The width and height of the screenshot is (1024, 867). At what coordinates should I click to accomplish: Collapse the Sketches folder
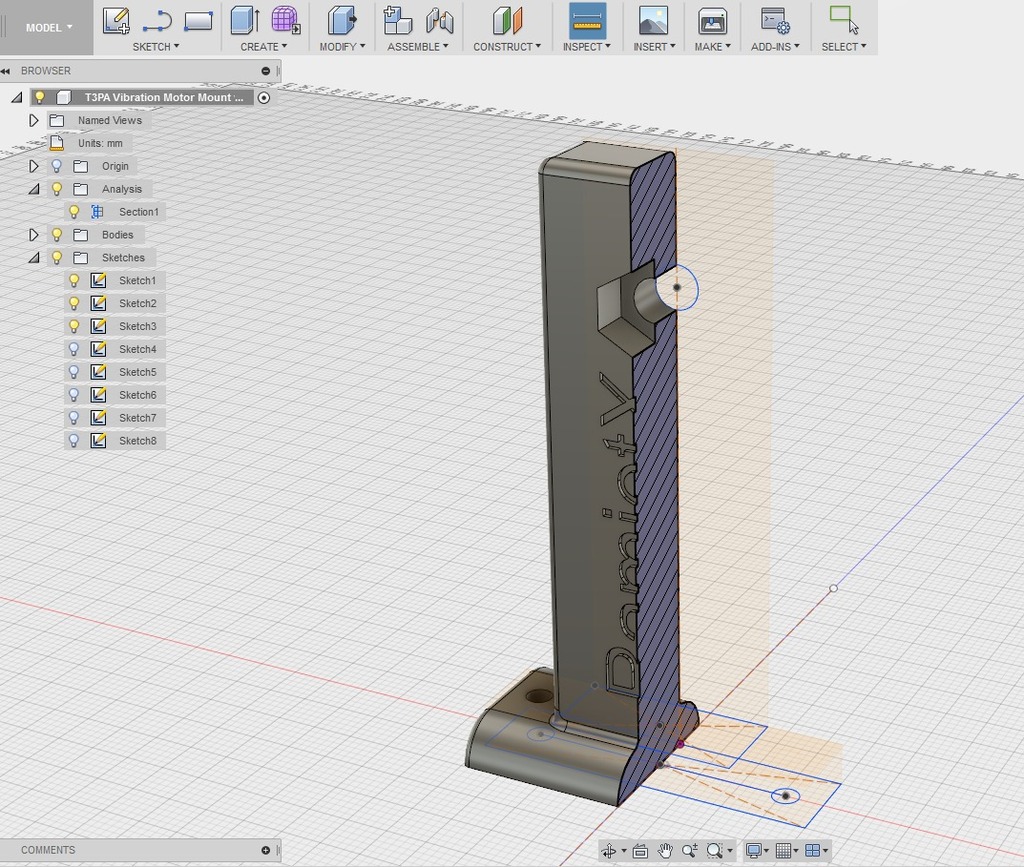click(x=33, y=258)
